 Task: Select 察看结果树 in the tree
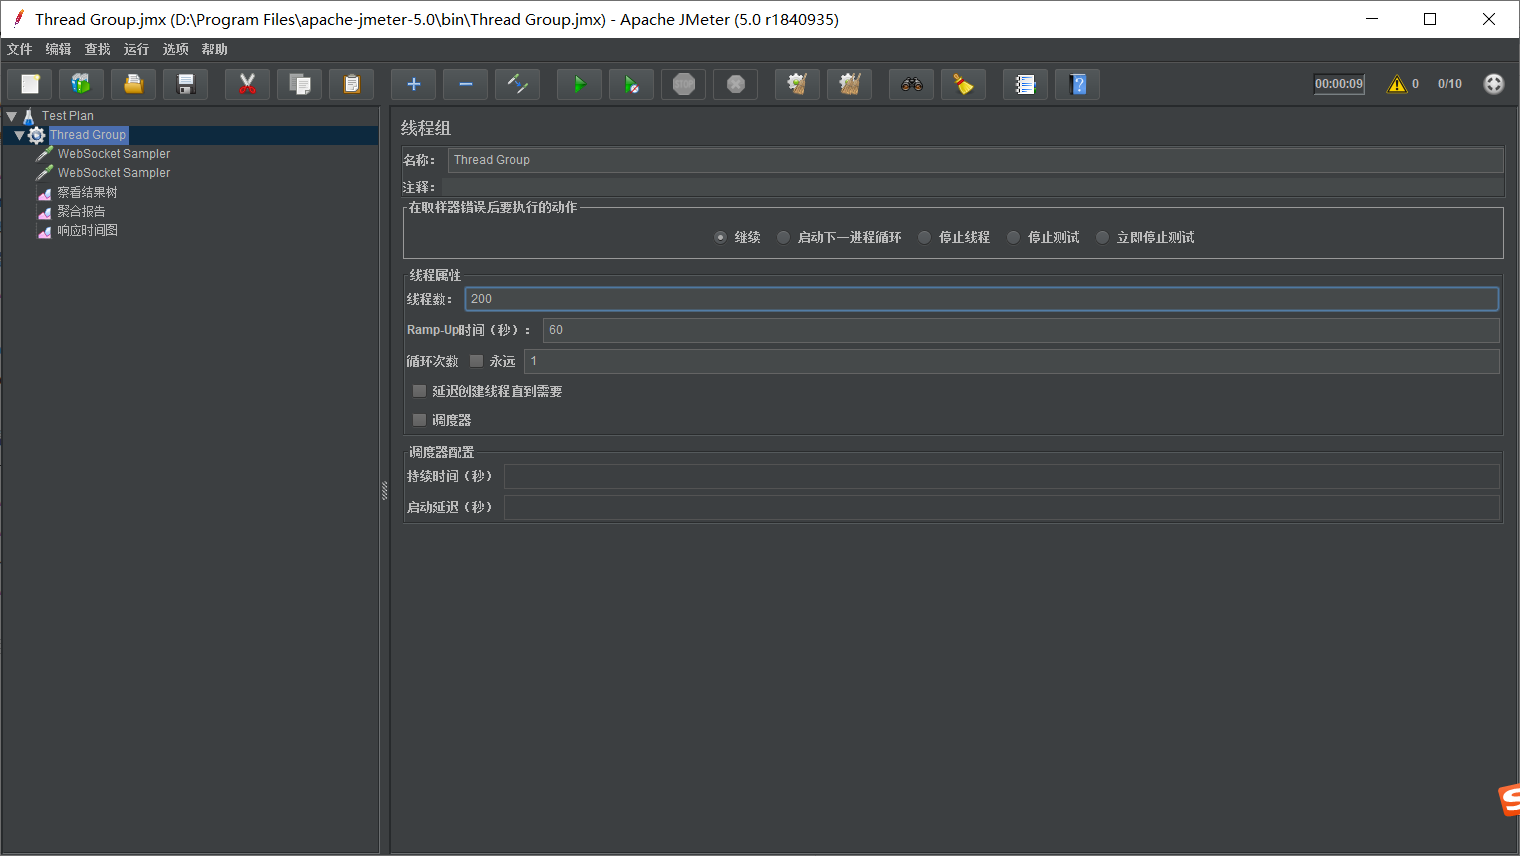87,192
